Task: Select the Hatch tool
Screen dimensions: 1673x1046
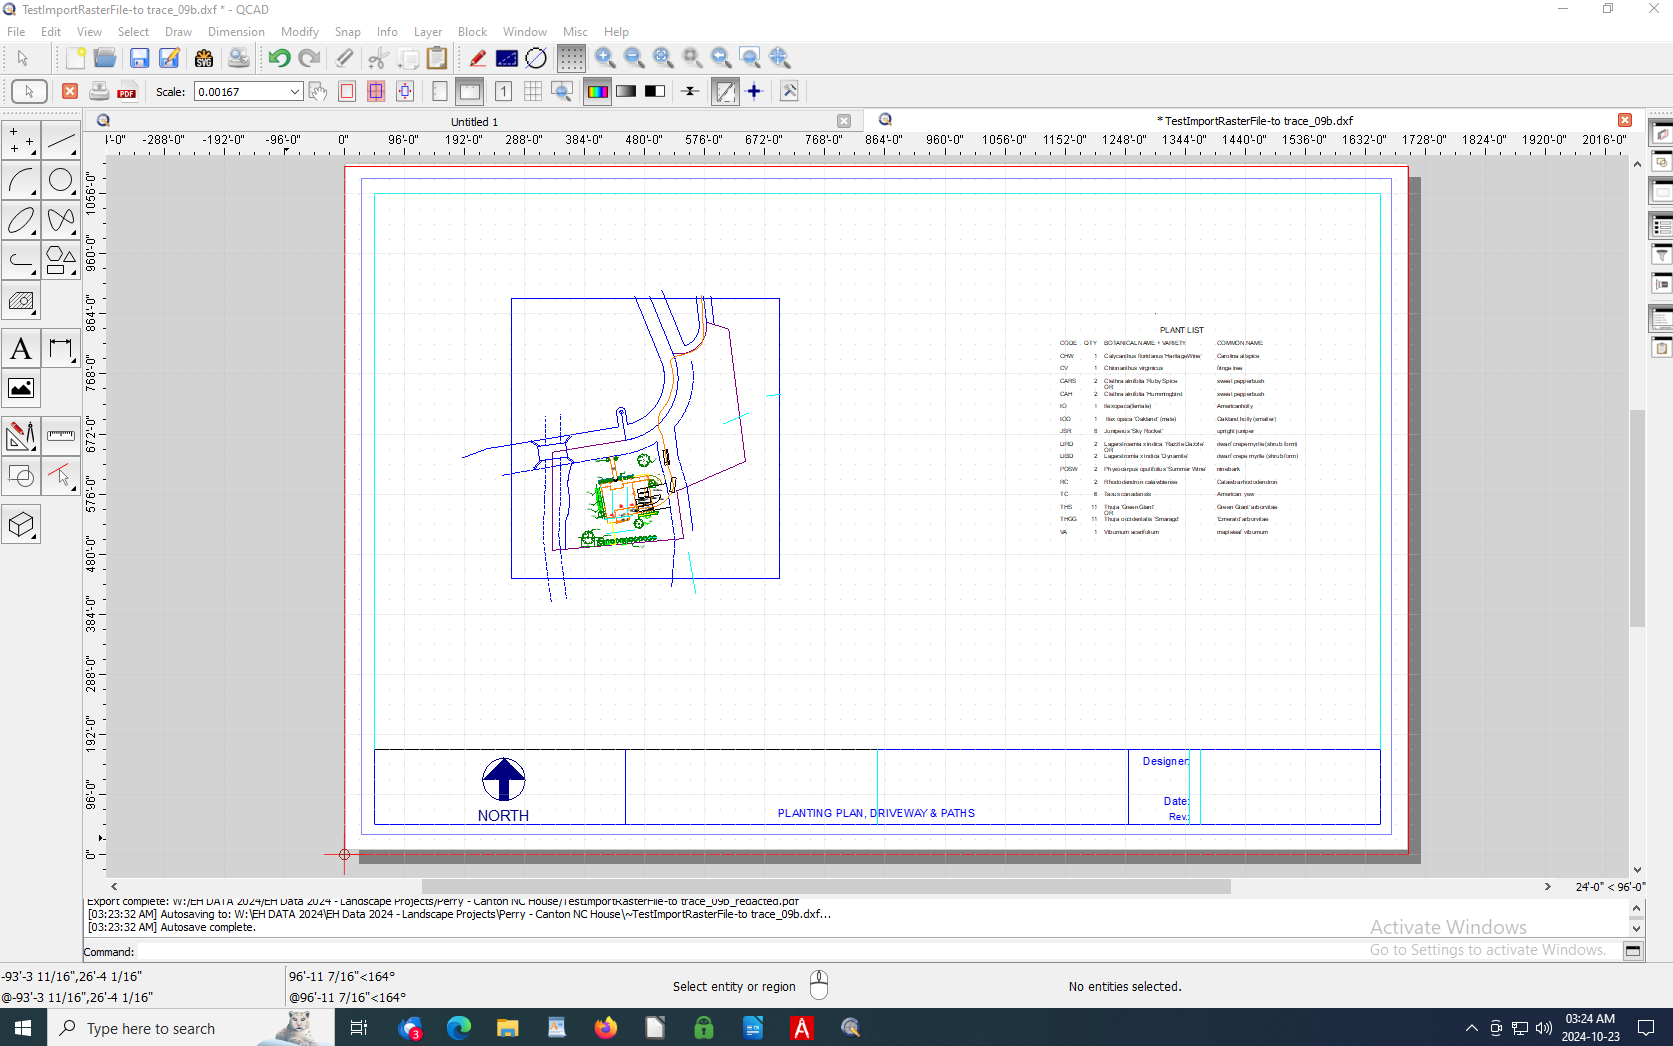Action: coord(21,301)
